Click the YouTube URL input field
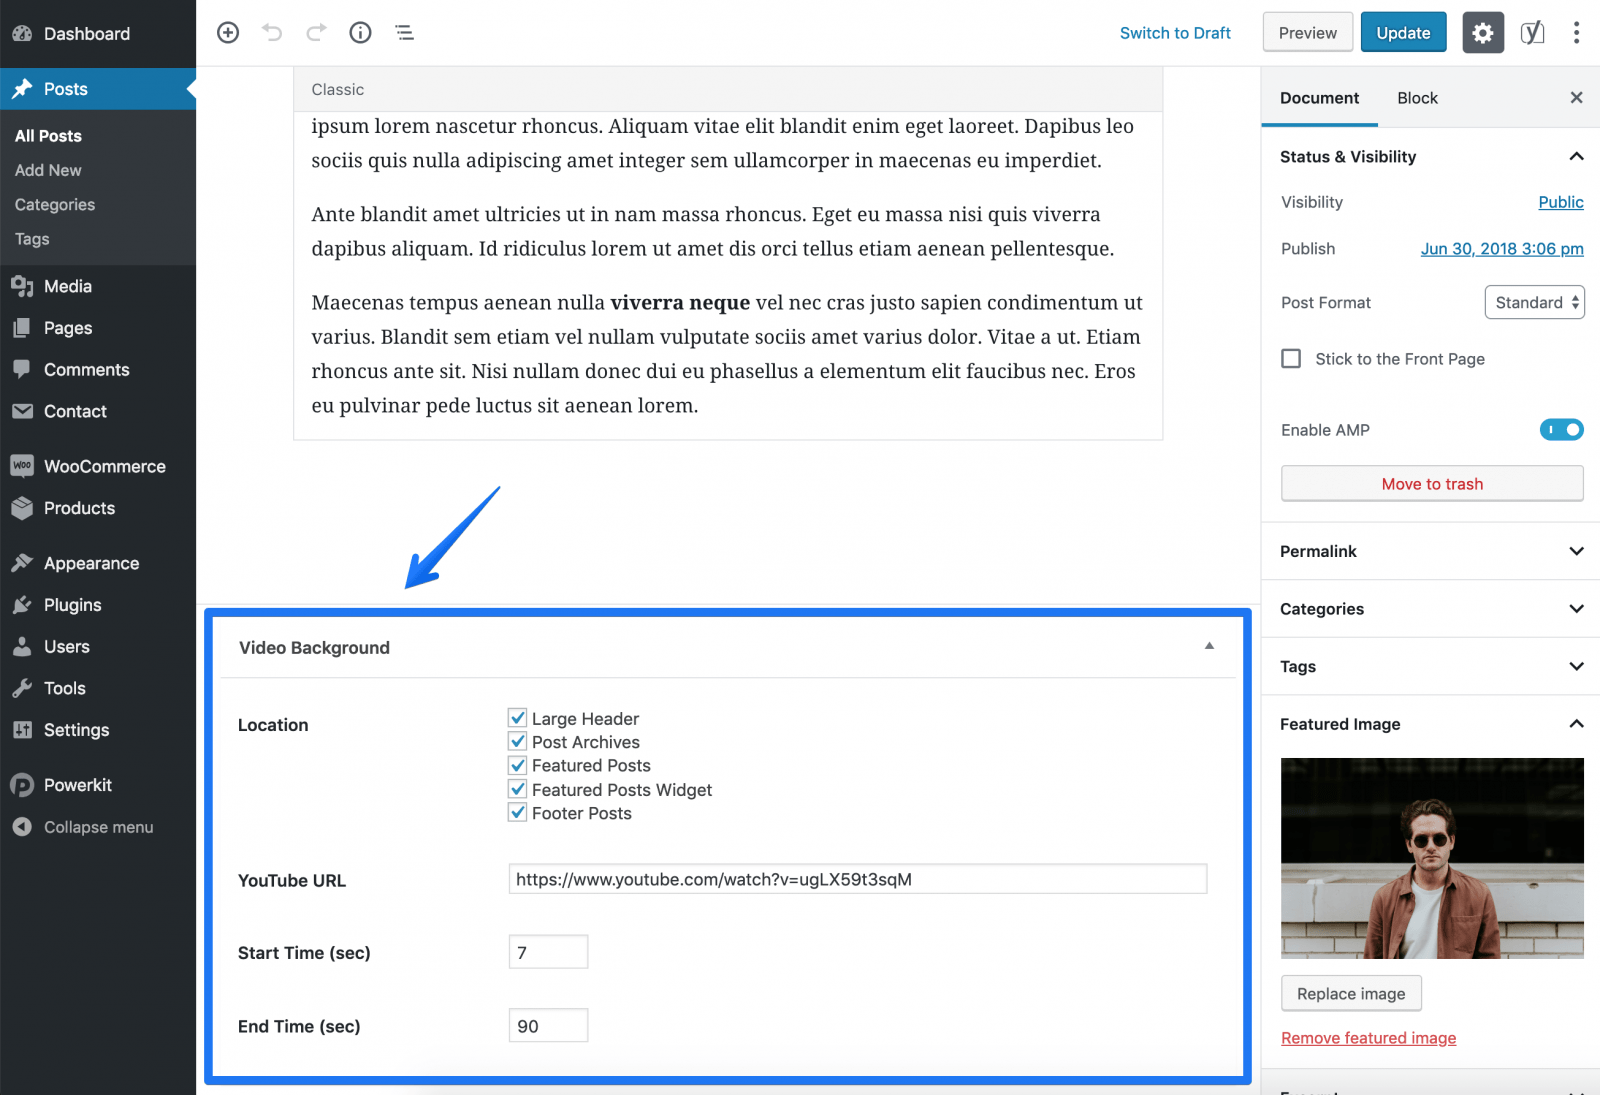This screenshot has width=1600, height=1095. (x=858, y=879)
